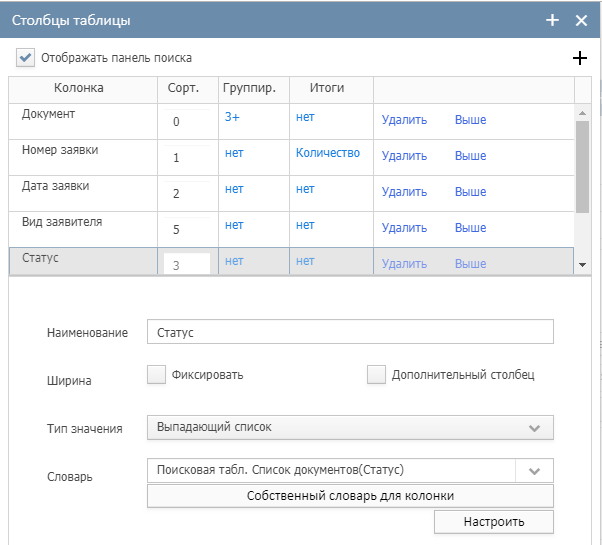Image resolution: width=602 pixels, height=545 pixels.
Task: Expand the Словарь dropdown arrow
Action: click(534, 471)
